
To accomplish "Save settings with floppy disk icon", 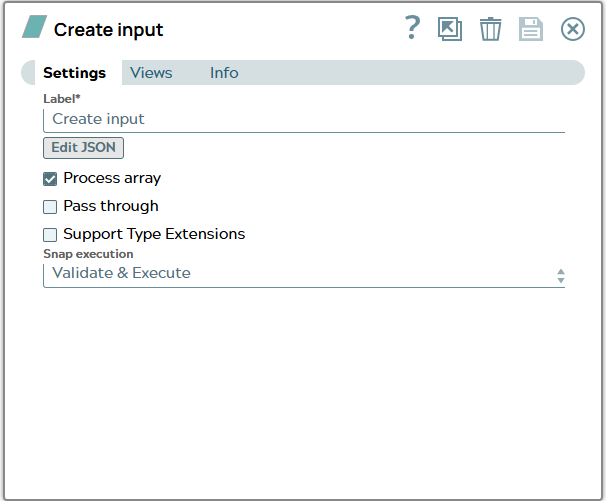I will click(x=531, y=29).
